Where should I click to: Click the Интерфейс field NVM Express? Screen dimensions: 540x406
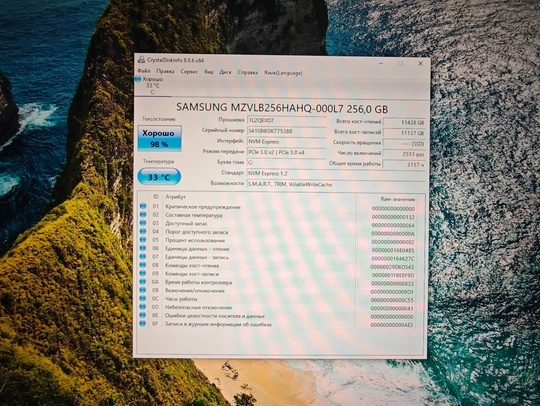click(x=286, y=142)
